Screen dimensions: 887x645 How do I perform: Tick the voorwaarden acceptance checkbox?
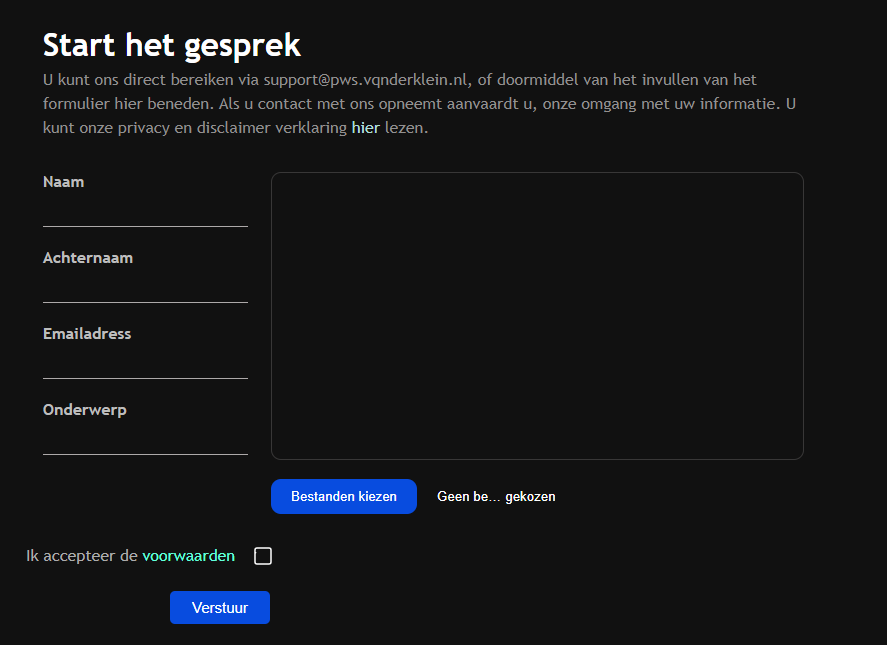click(263, 556)
